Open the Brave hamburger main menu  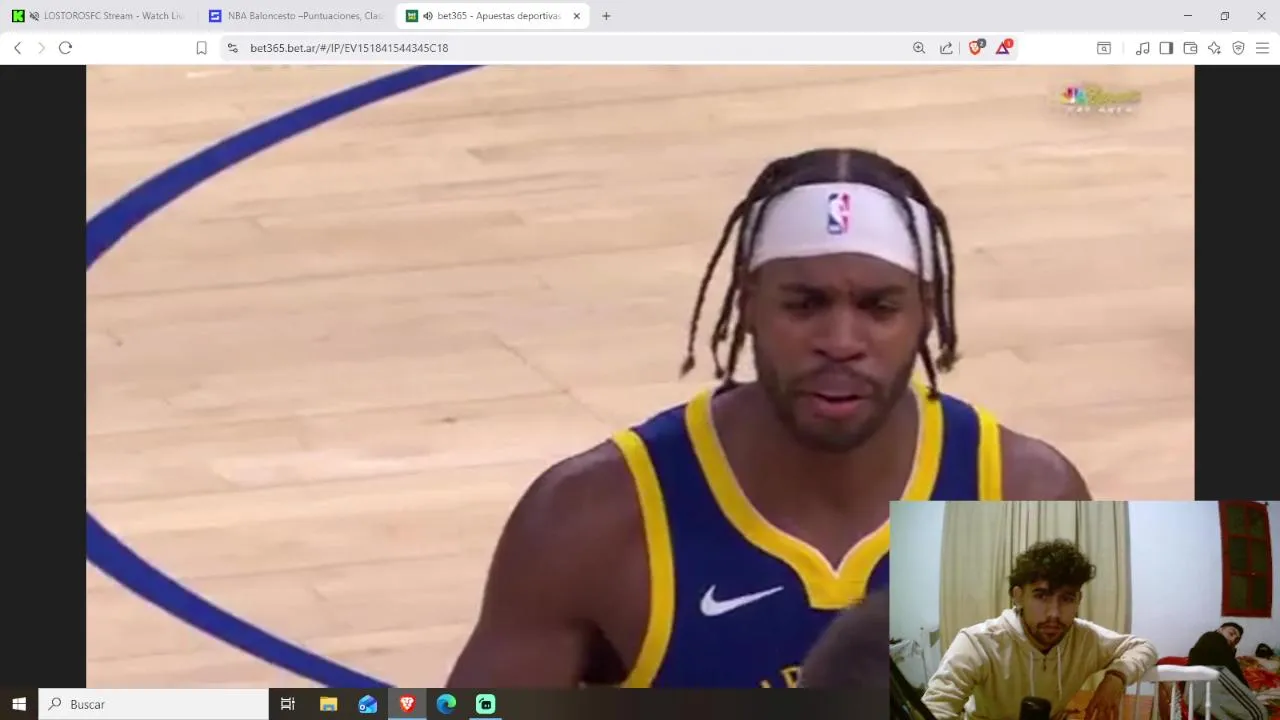pos(1262,48)
